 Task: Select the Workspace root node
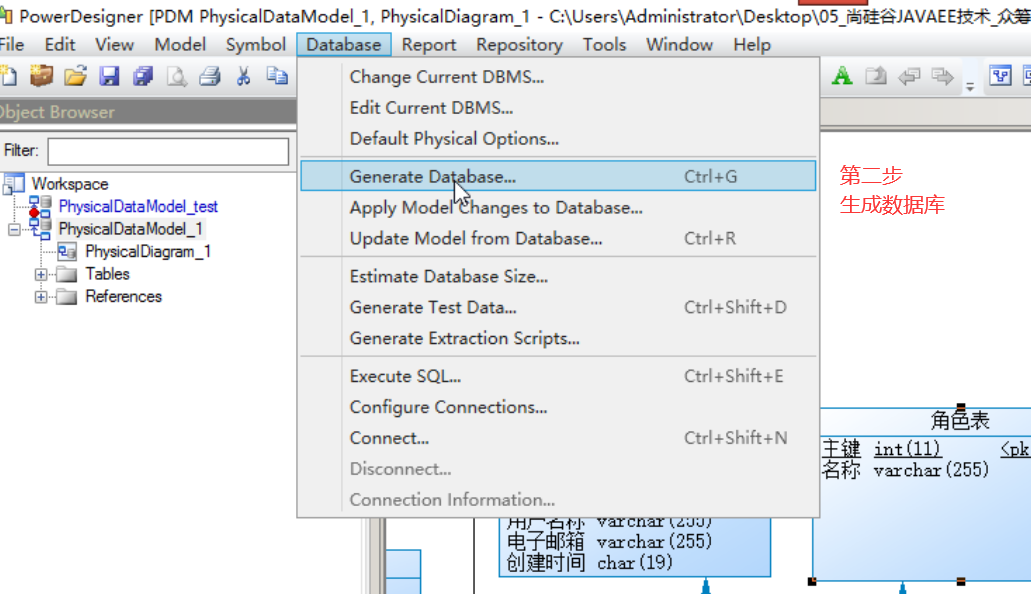tap(70, 184)
